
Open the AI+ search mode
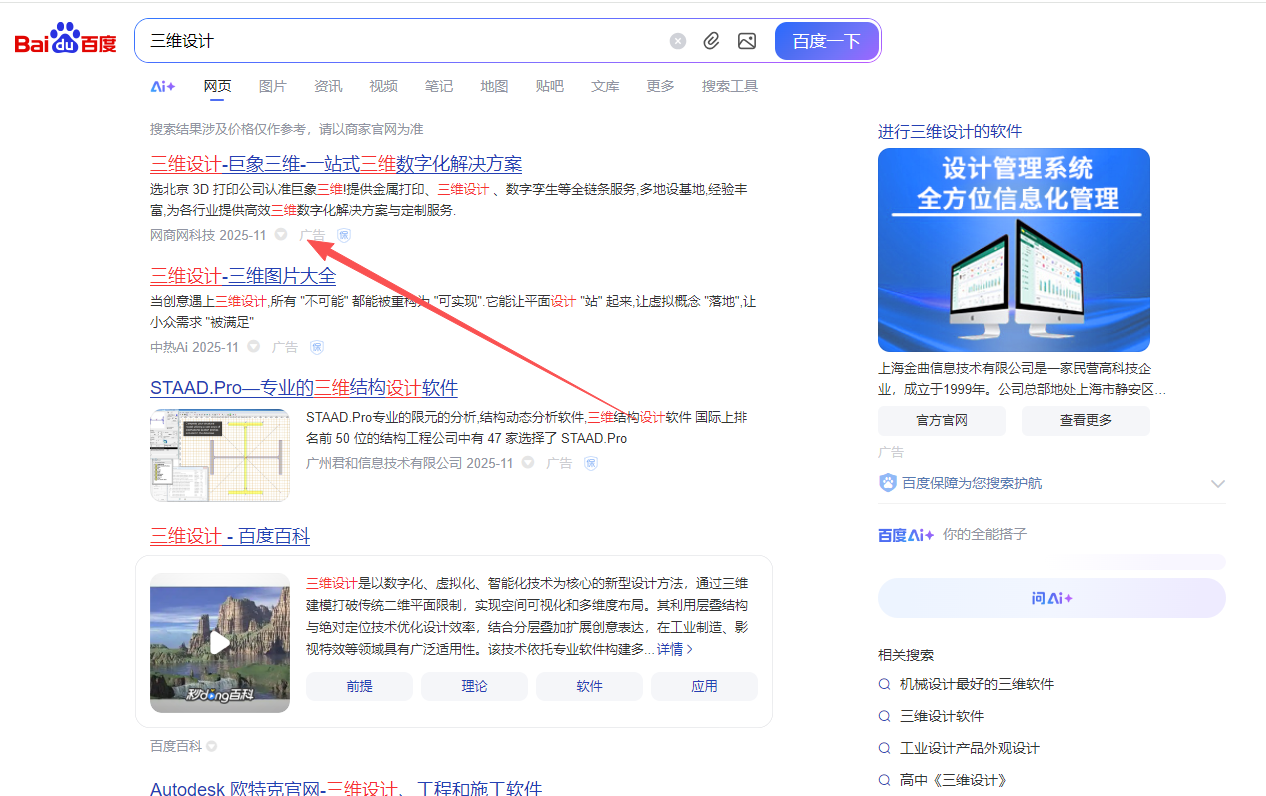tap(163, 86)
